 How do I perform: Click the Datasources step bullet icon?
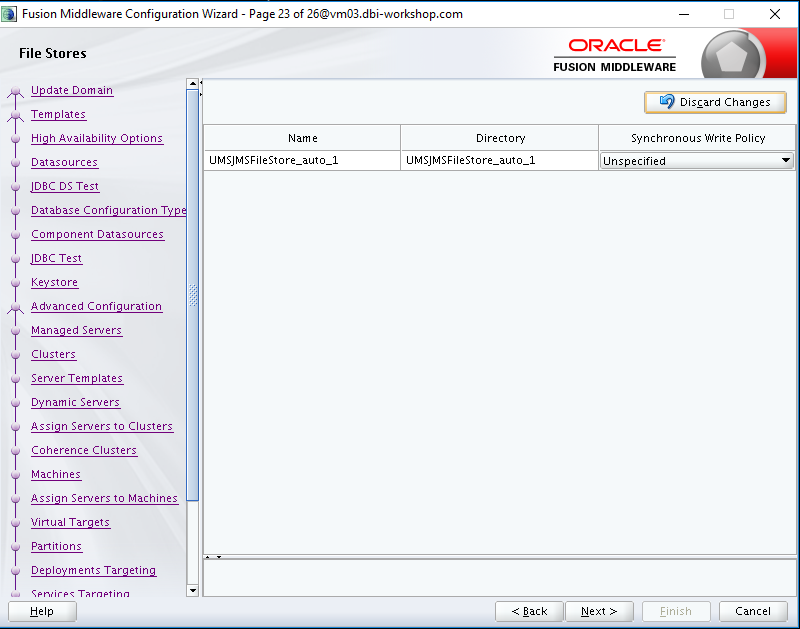point(16,163)
